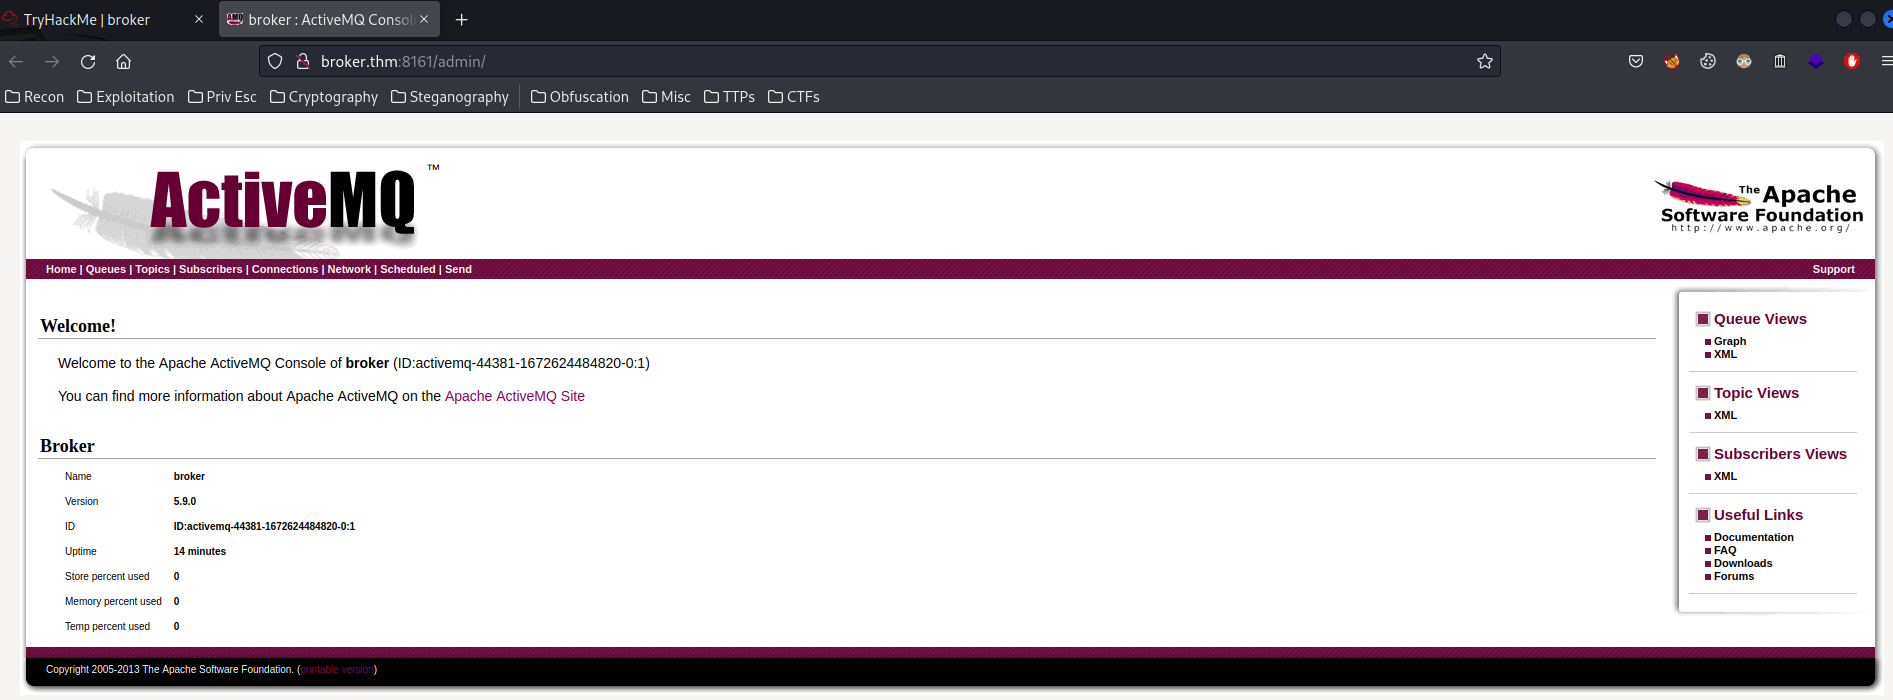Open the CTFs bookmarks folder
Image resolution: width=1893 pixels, height=700 pixels.
(x=794, y=97)
